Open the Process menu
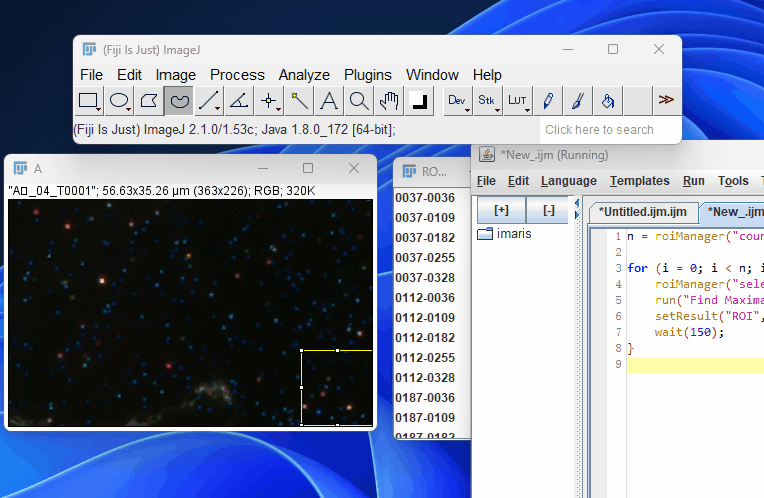This screenshot has height=498, width=764. click(x=237, y=75)
